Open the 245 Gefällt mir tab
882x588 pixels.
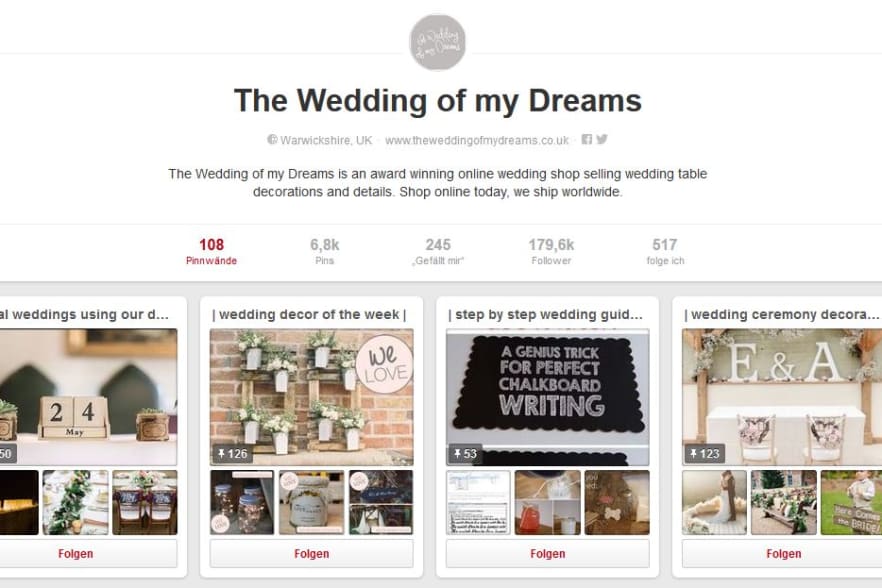438,252
